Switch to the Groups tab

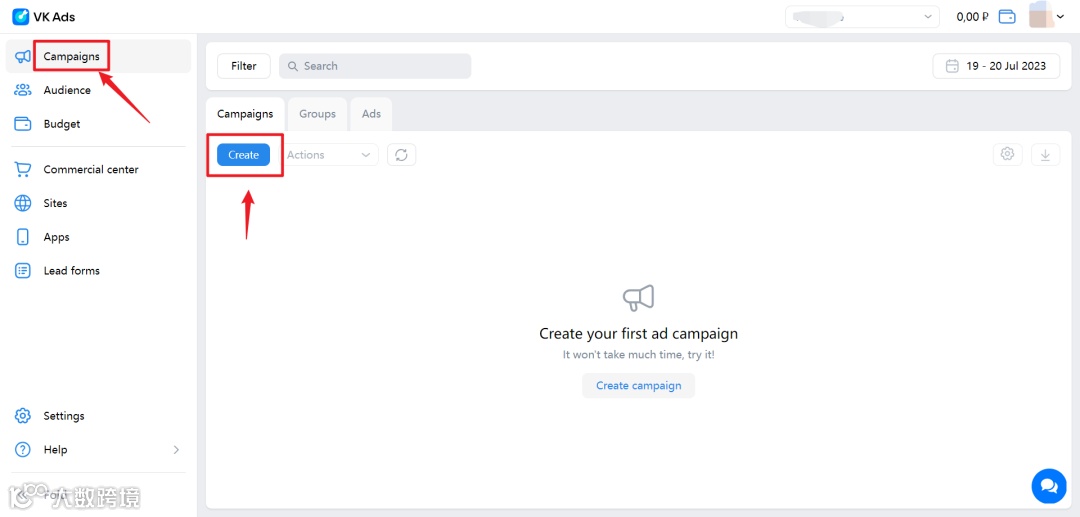coord(317,114)
